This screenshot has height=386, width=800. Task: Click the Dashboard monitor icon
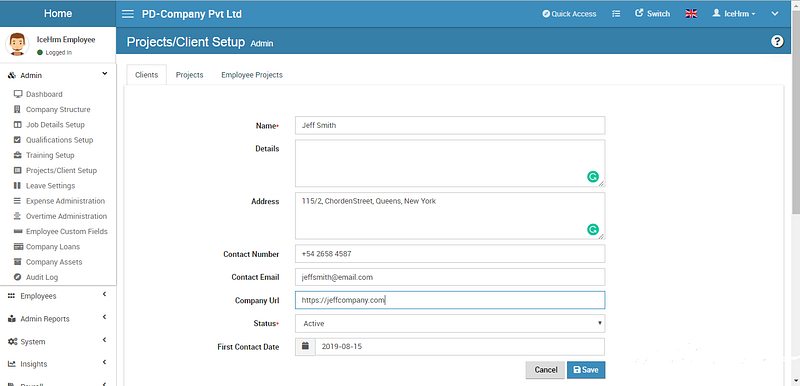click(18, 94)
